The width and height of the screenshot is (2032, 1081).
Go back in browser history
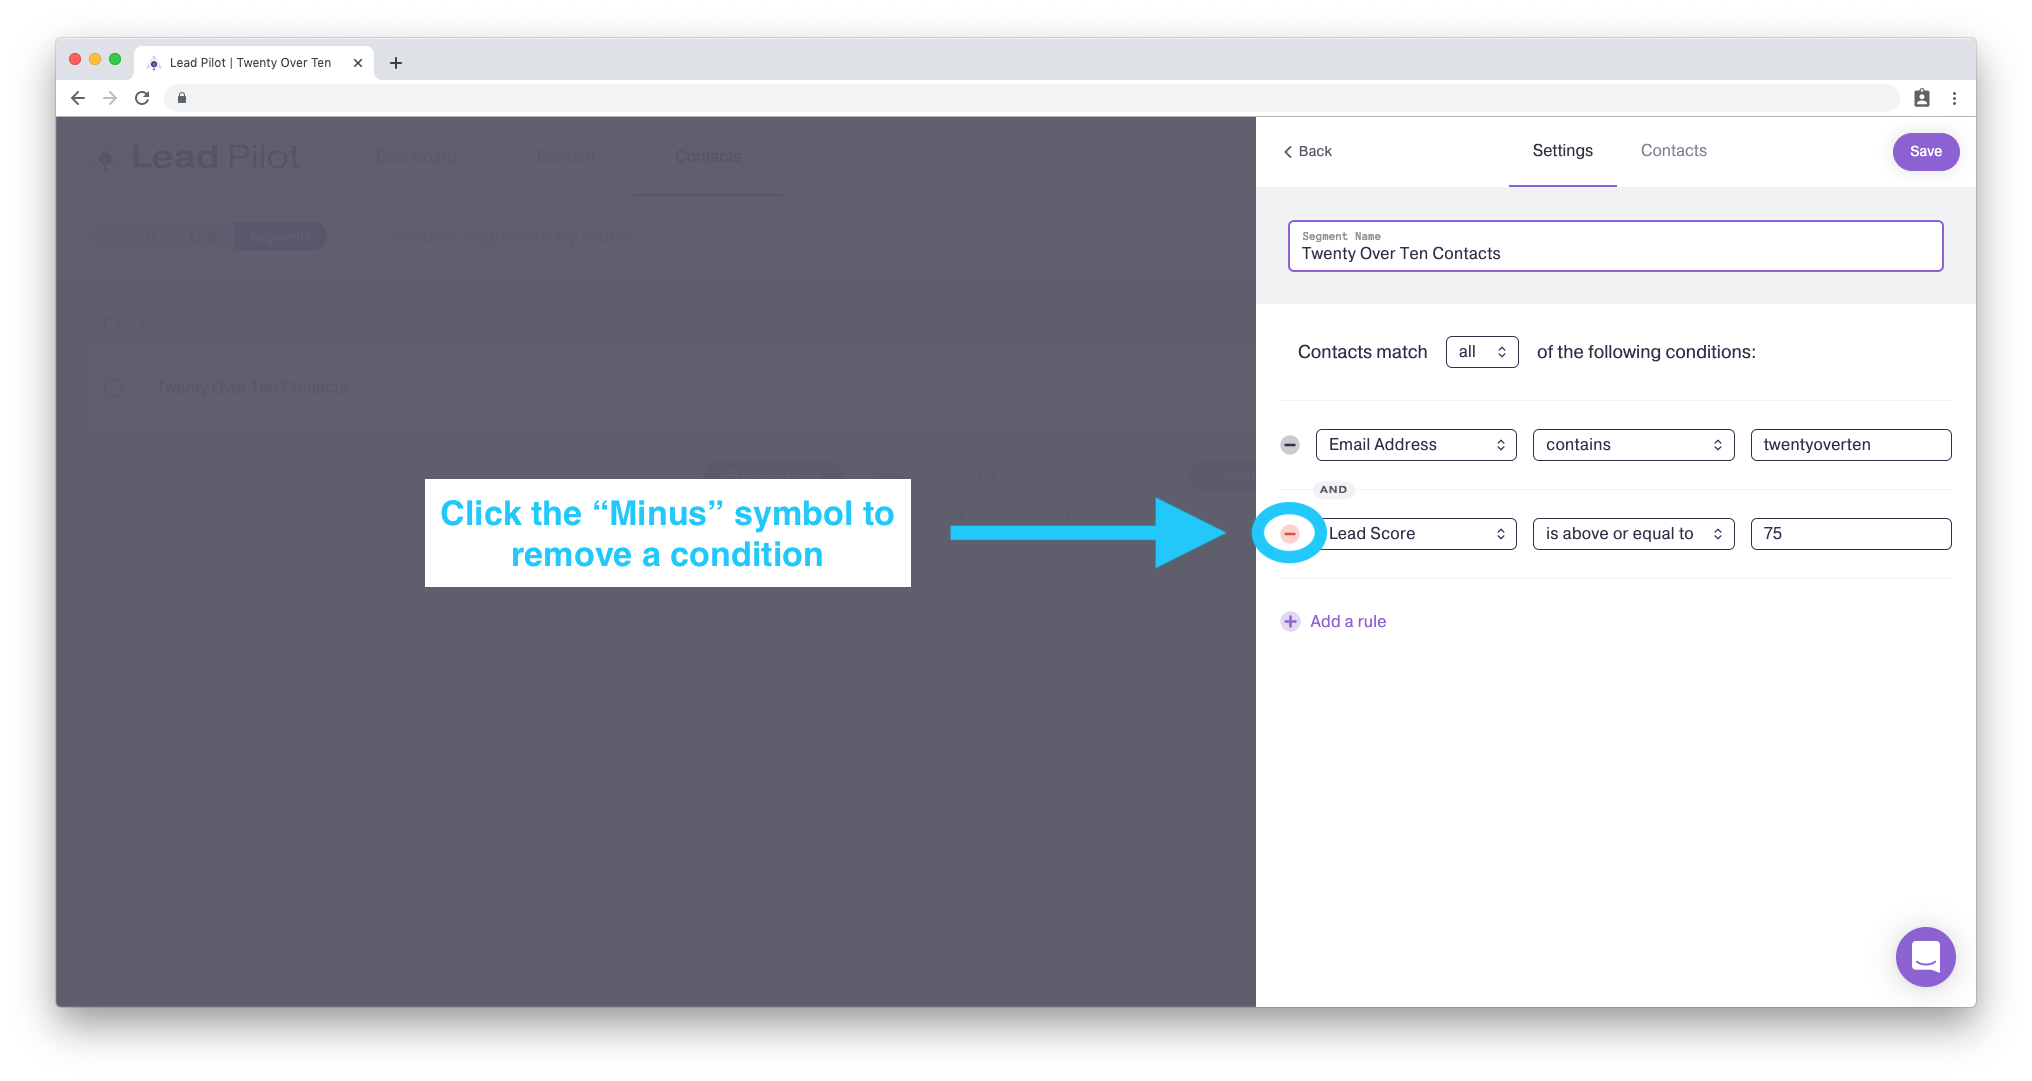pos(78,98)
